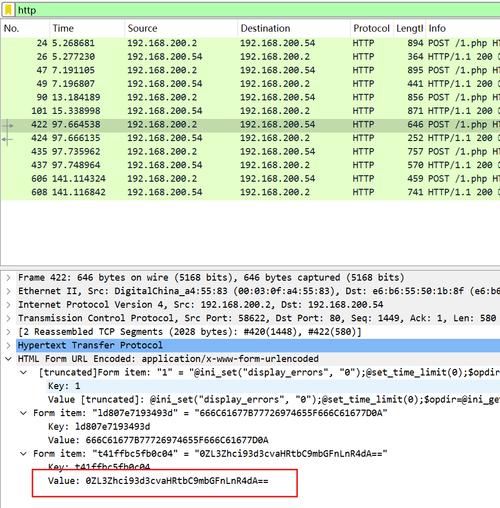Click length 894 in packet 24 row
Viewport: 500px width, 508px height.
[415, 43]
